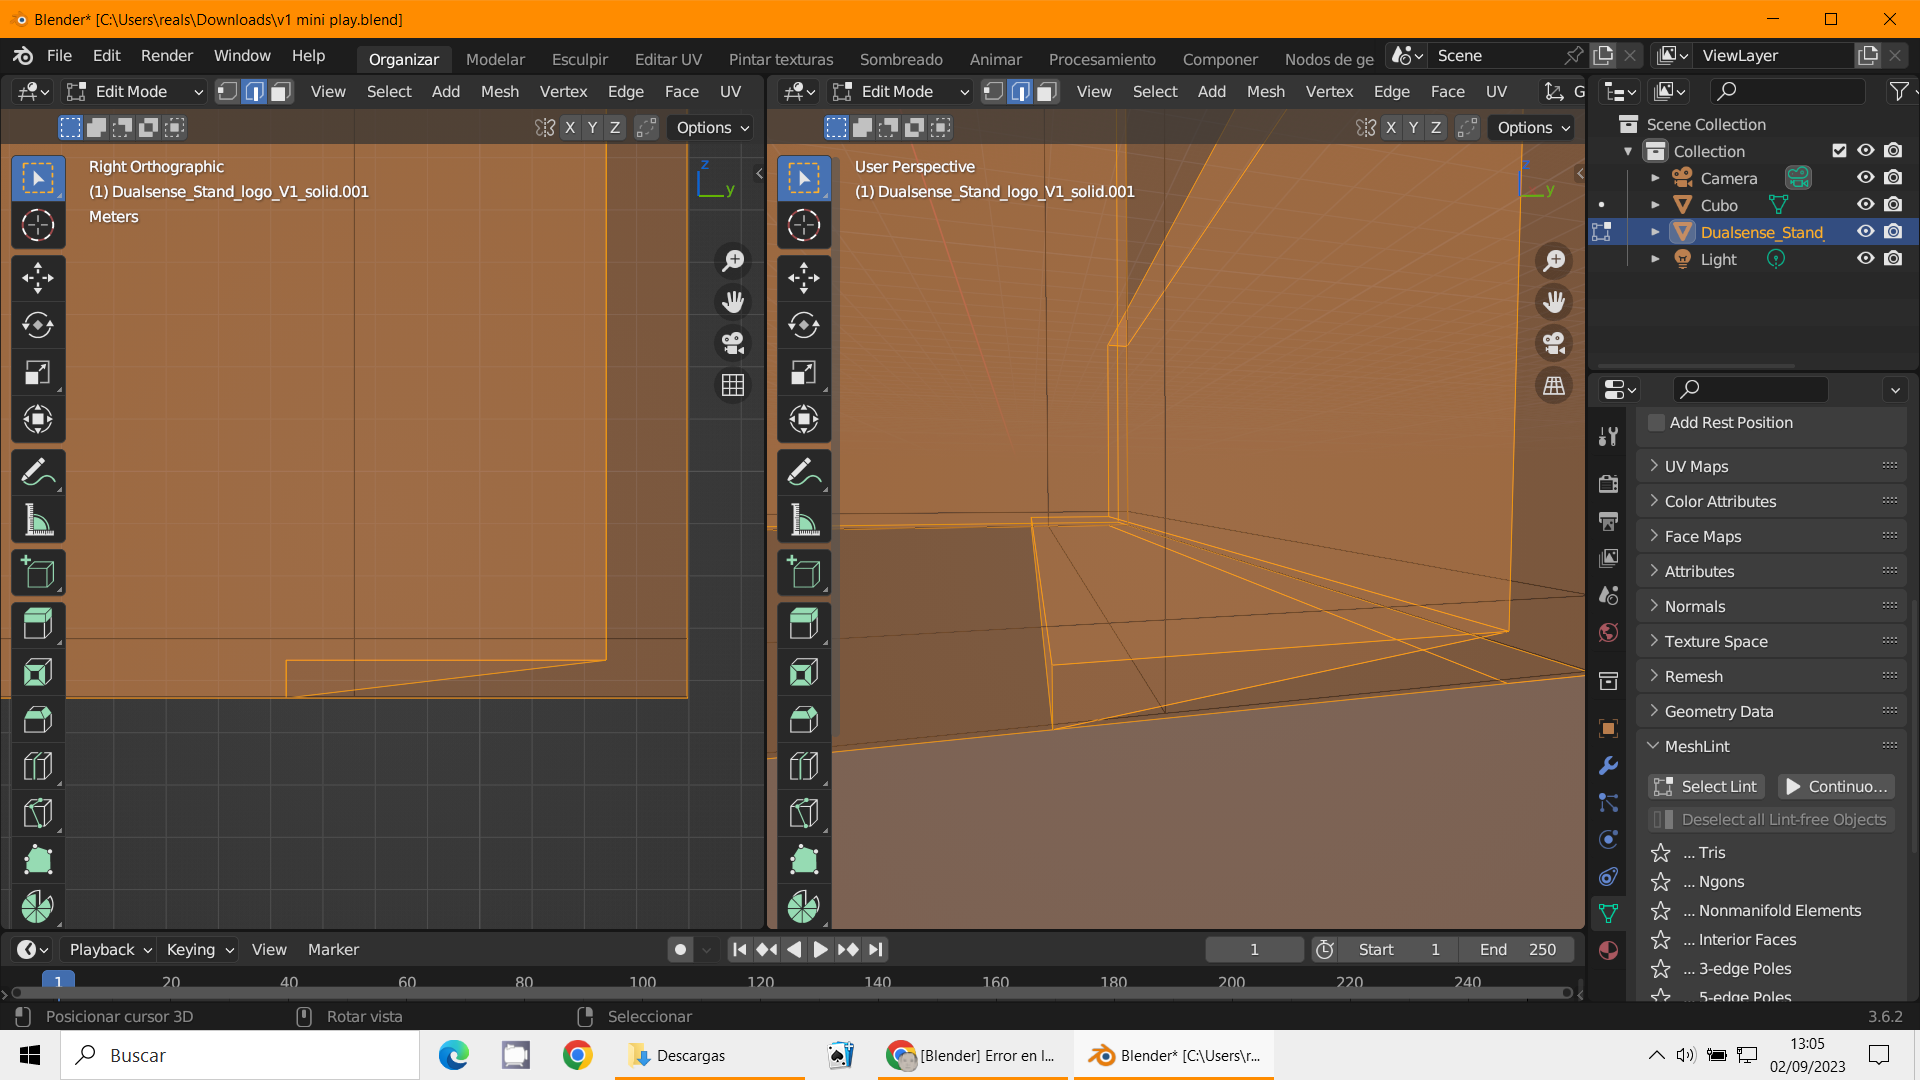Select the Move tool in left viewport
1920x1080 pixels.
coord(38,278)
